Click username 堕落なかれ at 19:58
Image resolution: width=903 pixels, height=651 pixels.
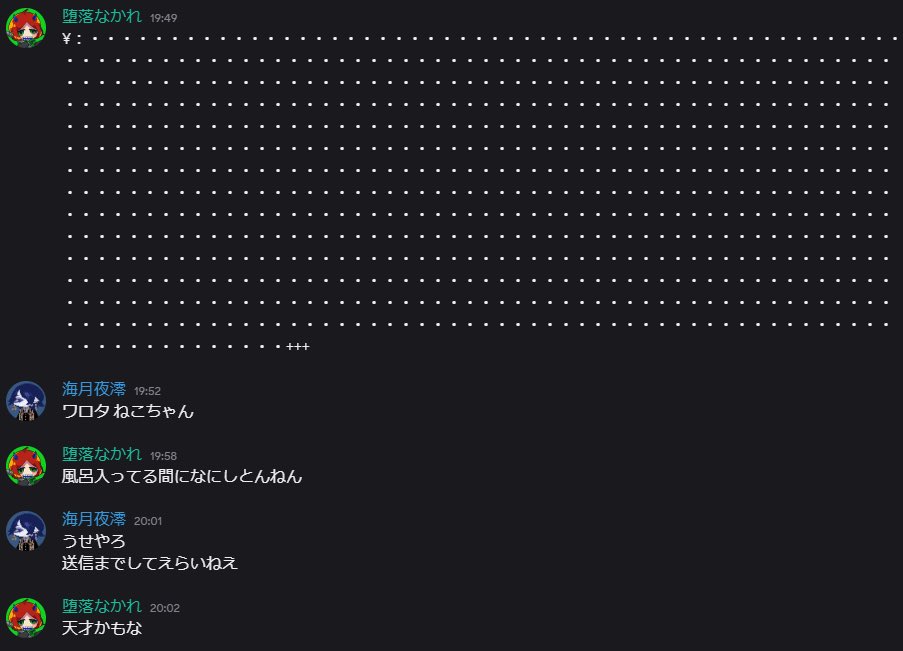point(102,455)
